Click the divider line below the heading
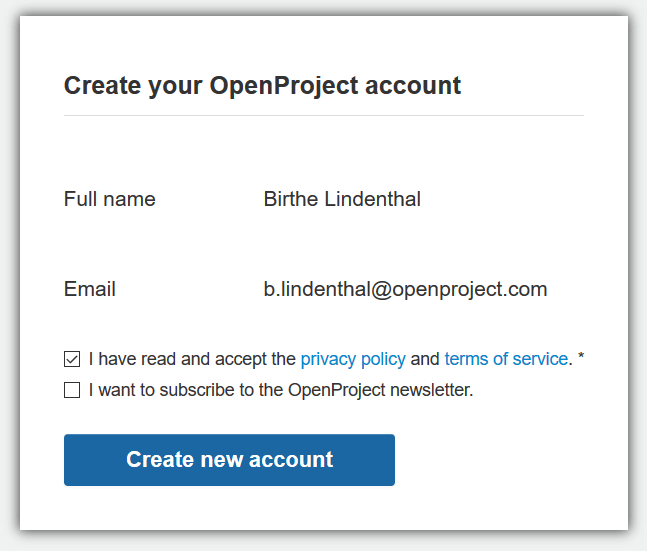Screen dimensions: 647x551 coord(323,115)
